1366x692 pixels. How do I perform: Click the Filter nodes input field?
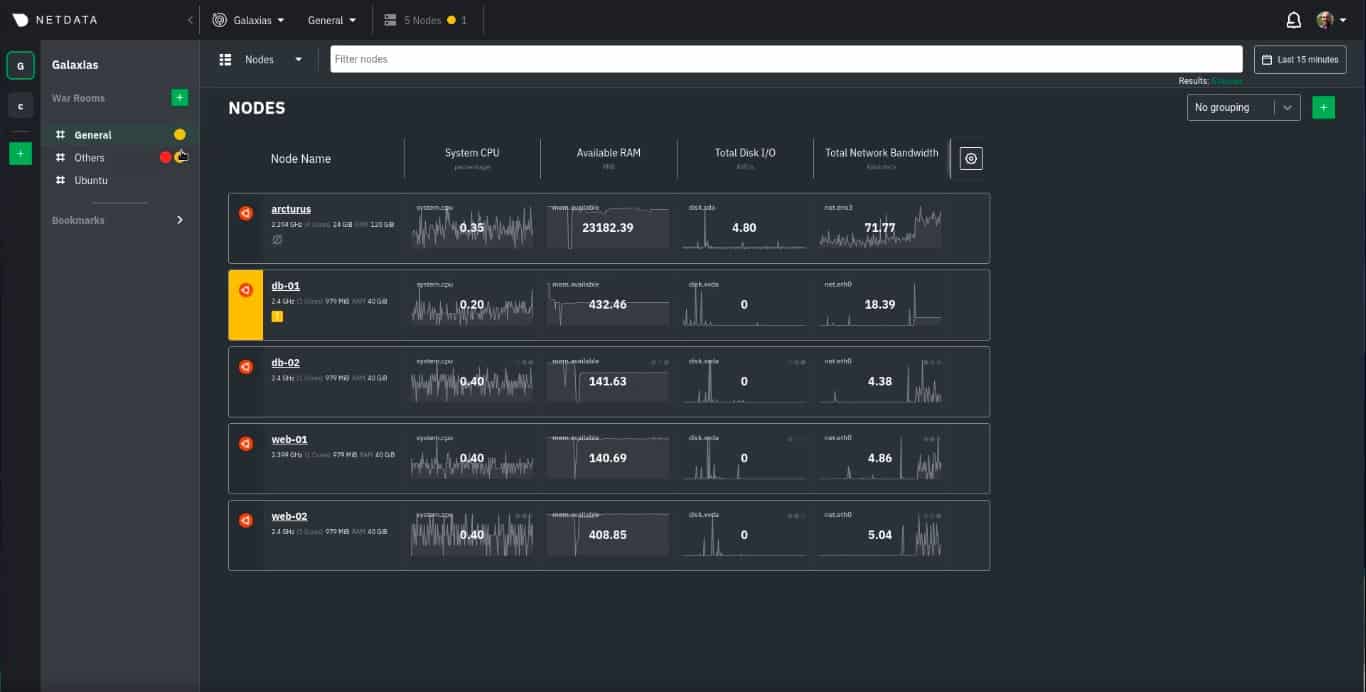[x=786, y=59]
